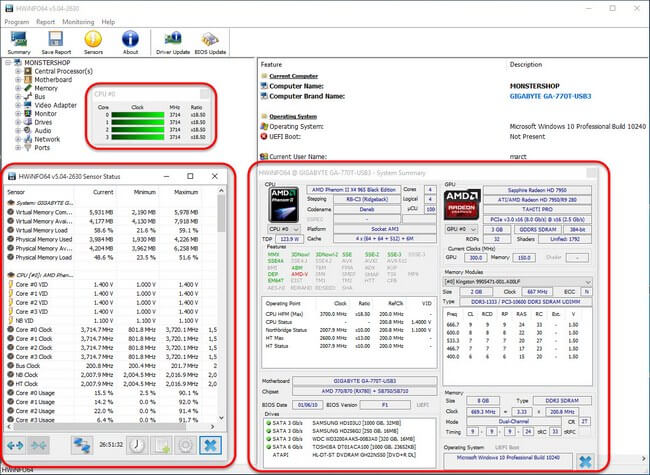The width and height of the screenshot is (650, 475).
Task: Select the Audio tree item
Action: (43, 131)
